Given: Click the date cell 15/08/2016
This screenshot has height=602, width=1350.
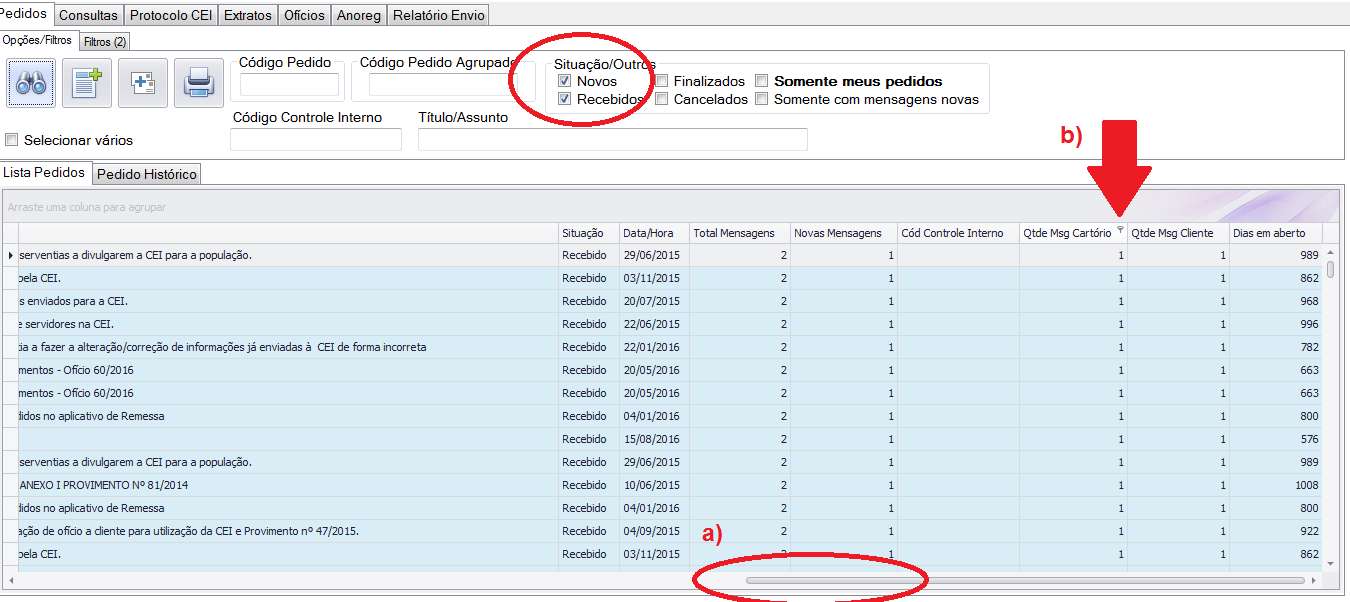Looking at the screenshot, I should point(654,439).
